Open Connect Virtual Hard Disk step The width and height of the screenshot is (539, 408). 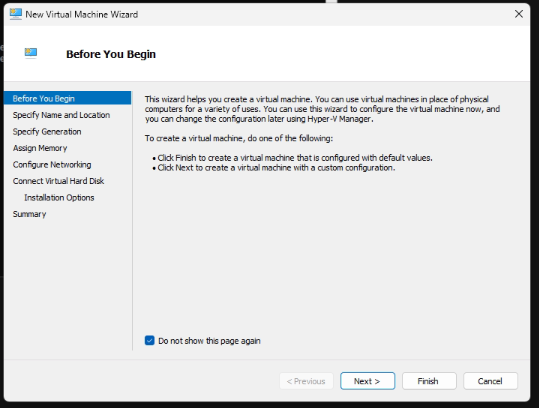(x=58, y=181)
